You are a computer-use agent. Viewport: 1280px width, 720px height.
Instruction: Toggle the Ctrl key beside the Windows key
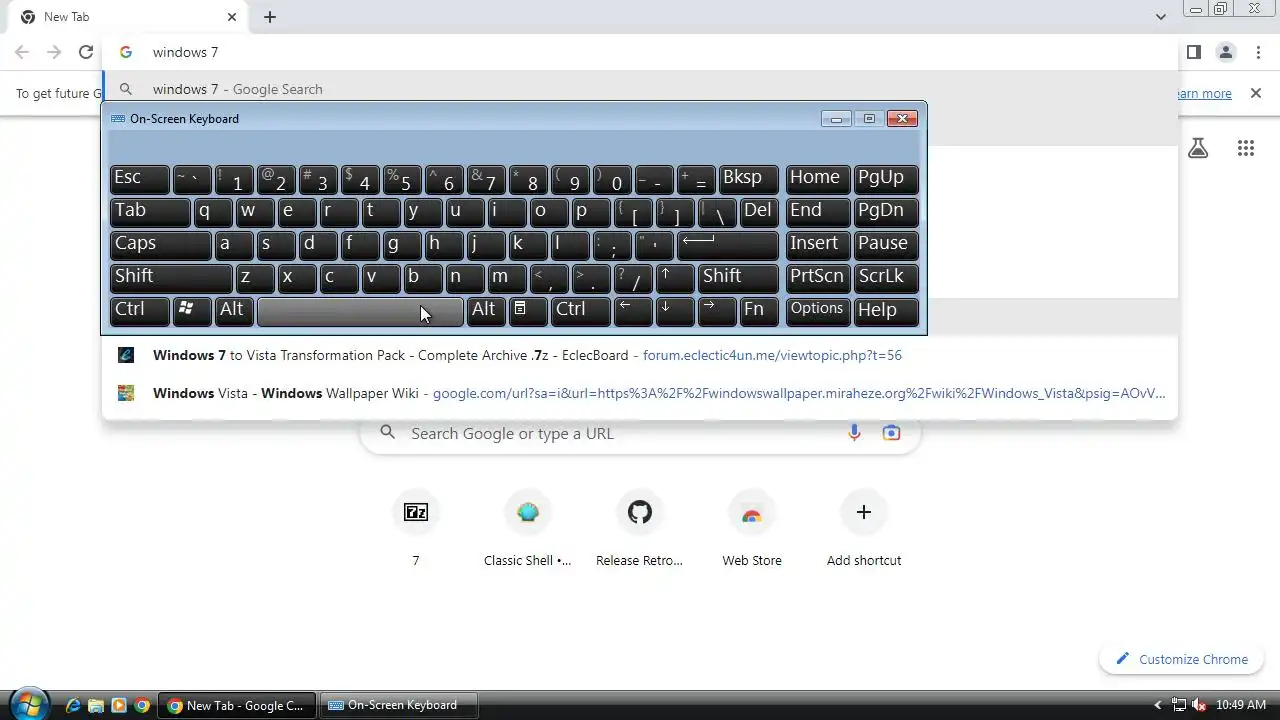point(139,311)
